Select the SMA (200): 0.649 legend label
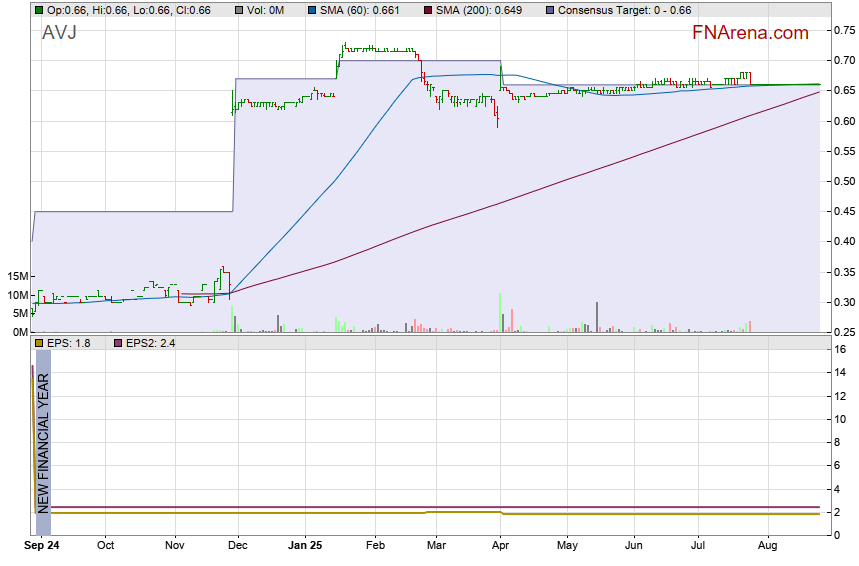Viewport: 859px width, 566px height. tap(478, 10)
